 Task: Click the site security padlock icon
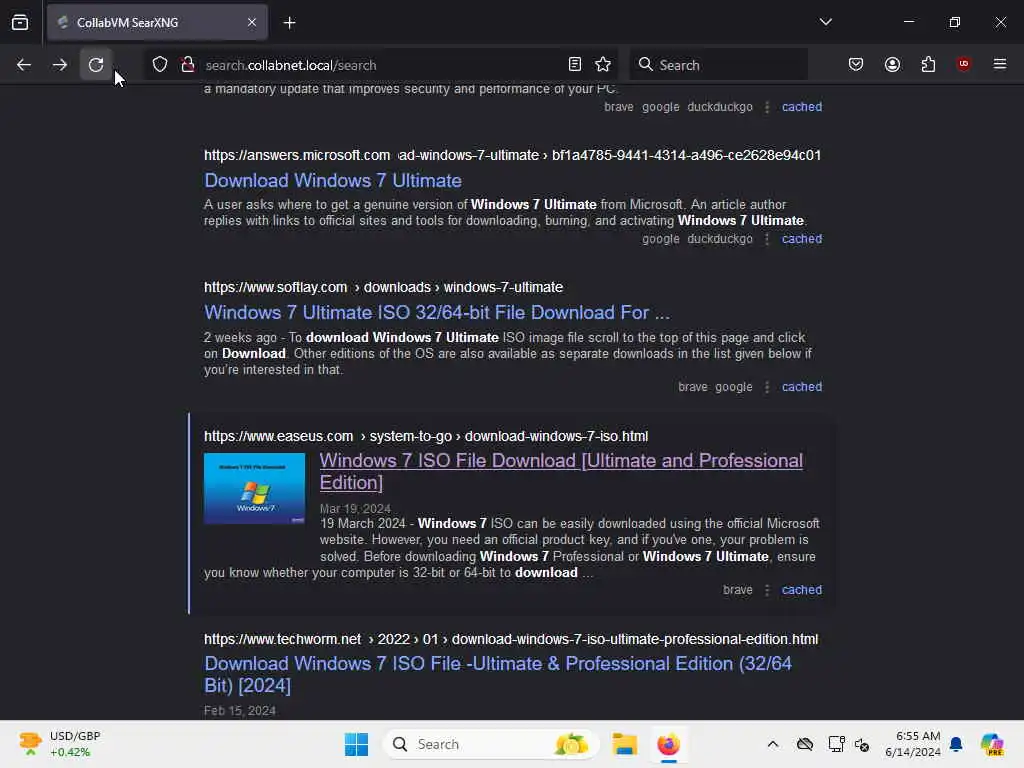[x=188, y=64]
